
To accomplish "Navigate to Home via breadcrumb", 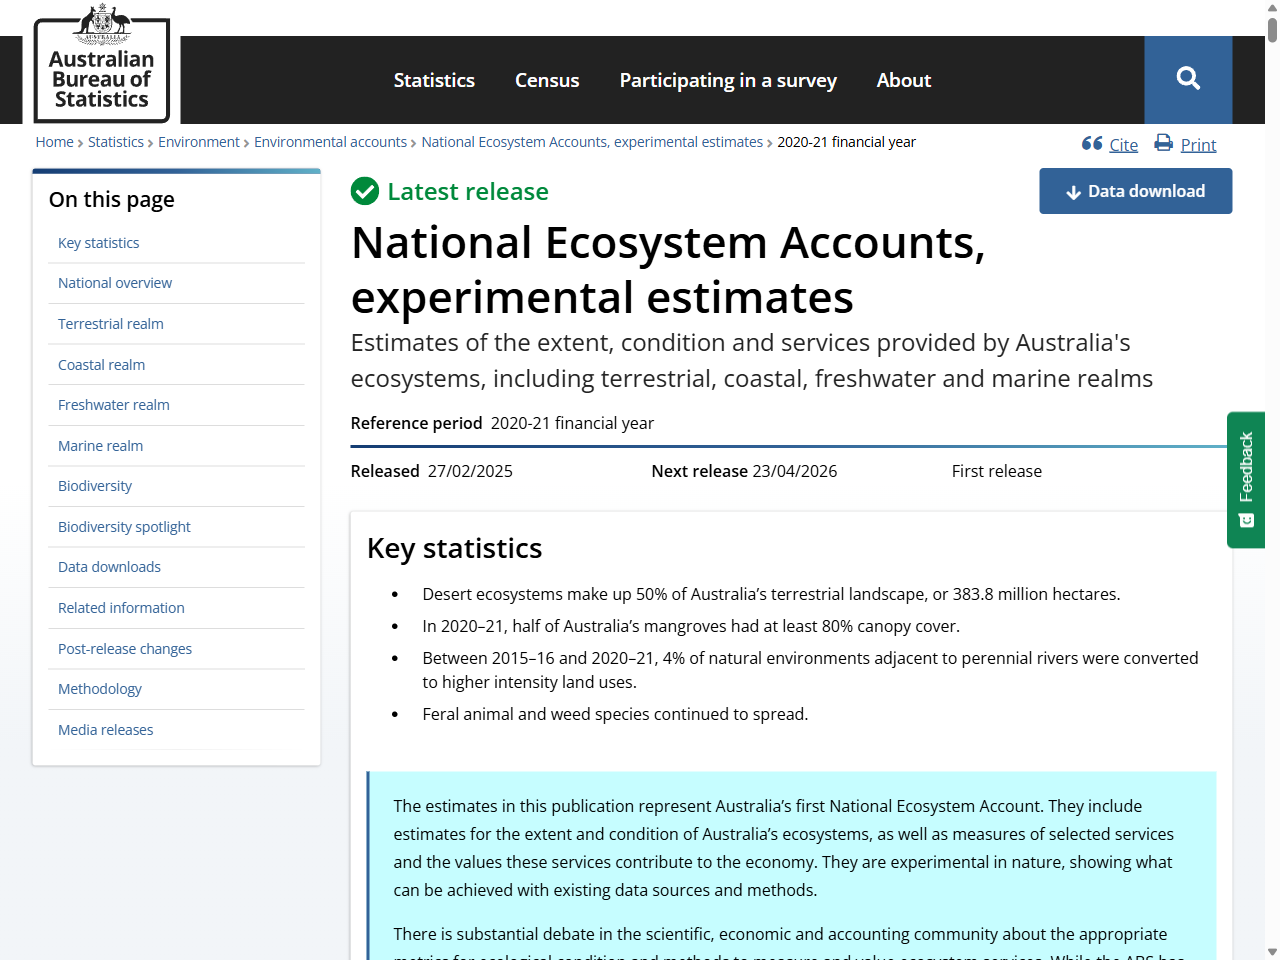I will tap(55, 142).
